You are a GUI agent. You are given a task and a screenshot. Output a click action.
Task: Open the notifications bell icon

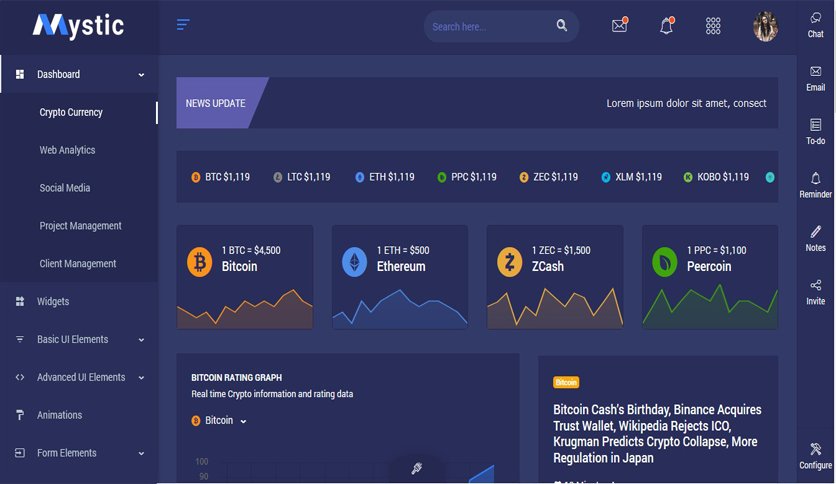[666, 25]
